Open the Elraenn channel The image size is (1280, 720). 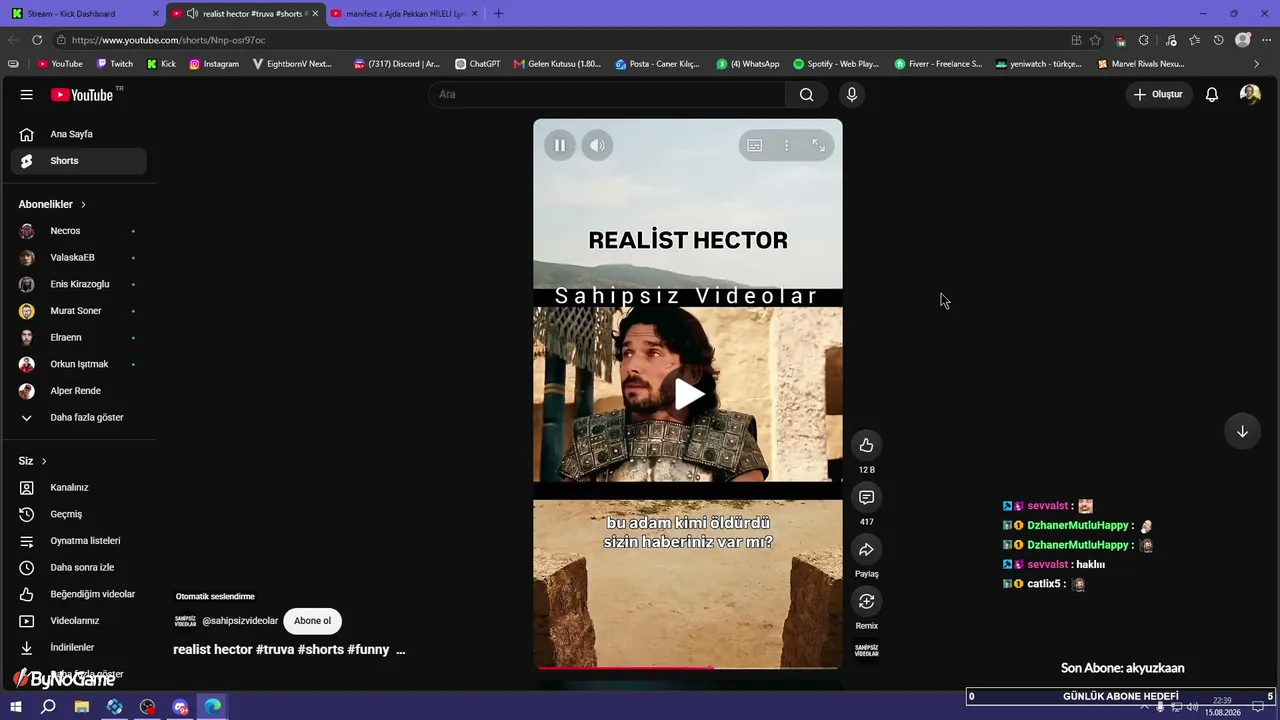click(x=79, y=338)
